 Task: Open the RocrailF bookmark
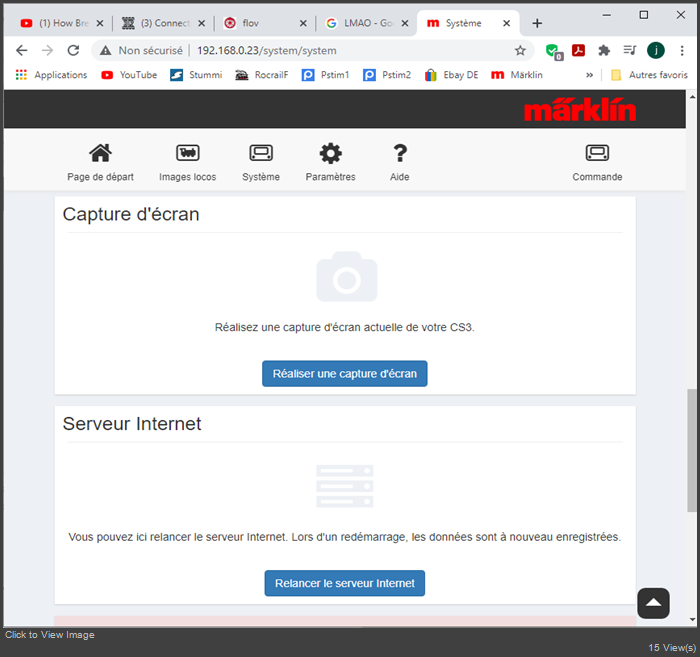262,75
